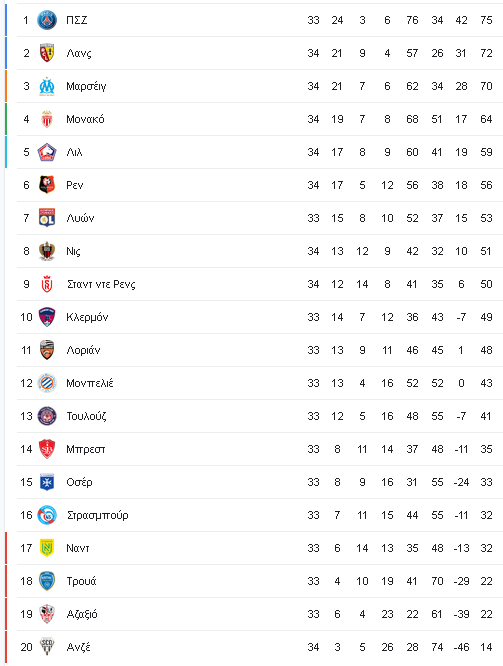The width and height of the screenshot is (503, 666).
Task: Open the Μπρεστ team link
Action: pyautogui.click(x=85, y=449)
